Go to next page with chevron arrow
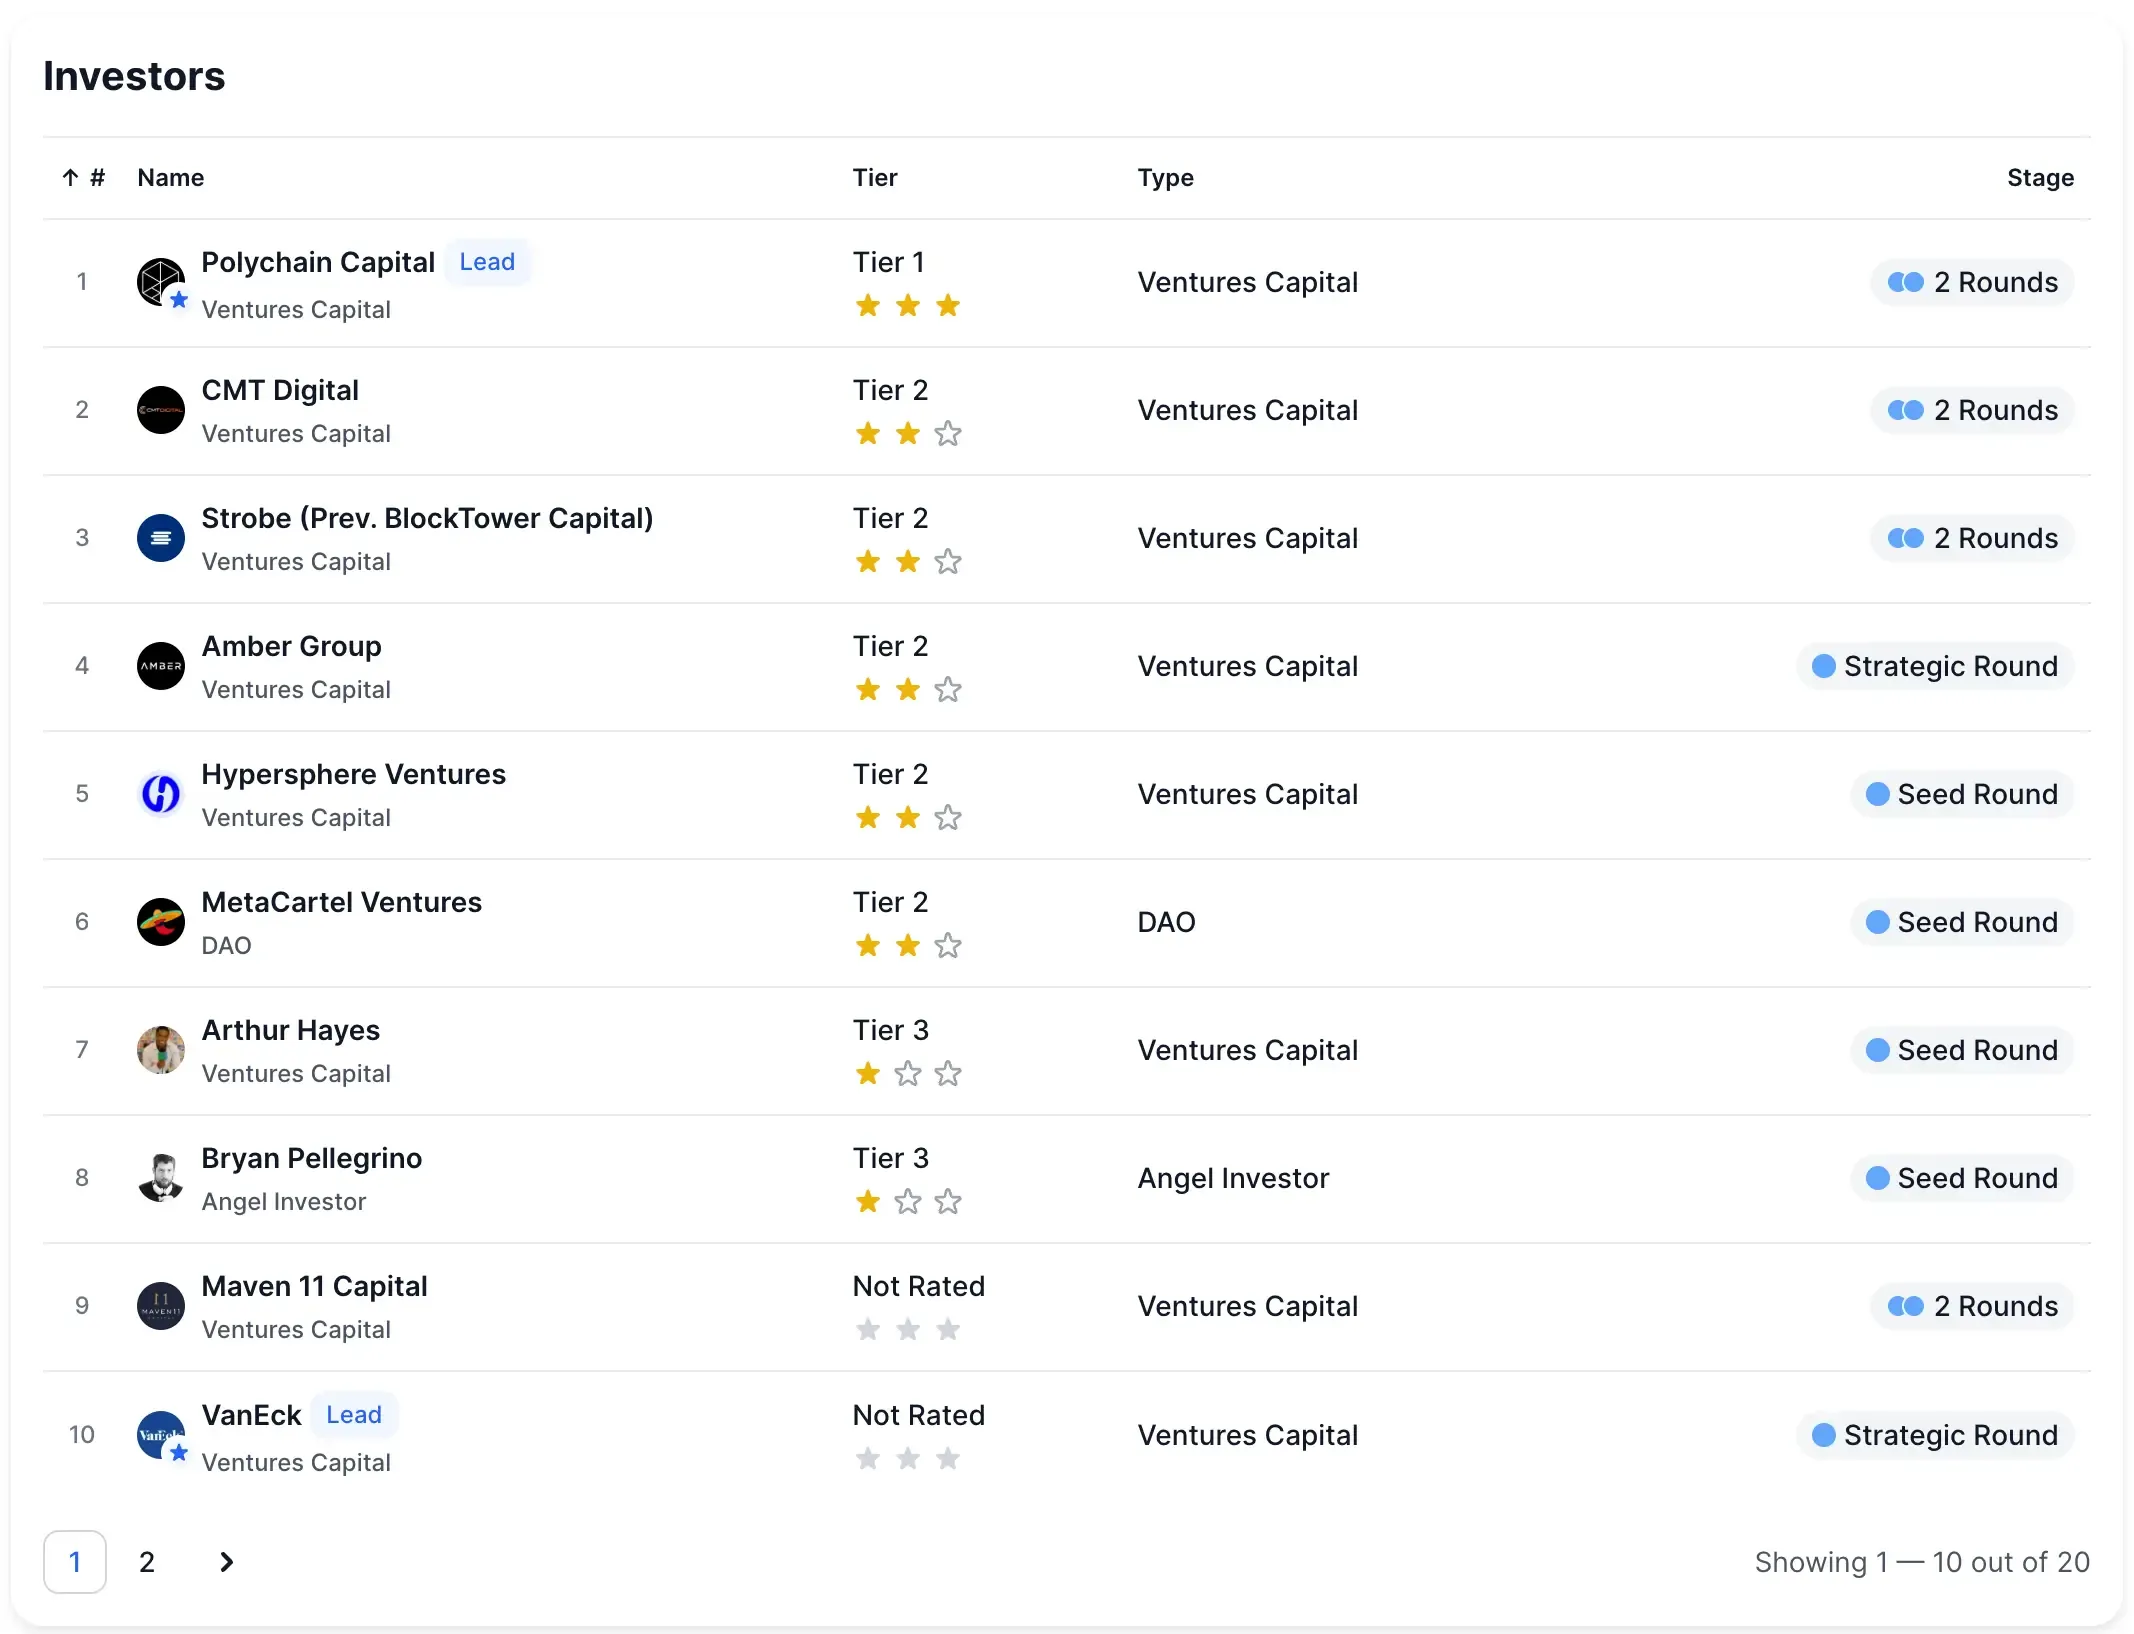 pyautogui.click(x=226, y=1562)
